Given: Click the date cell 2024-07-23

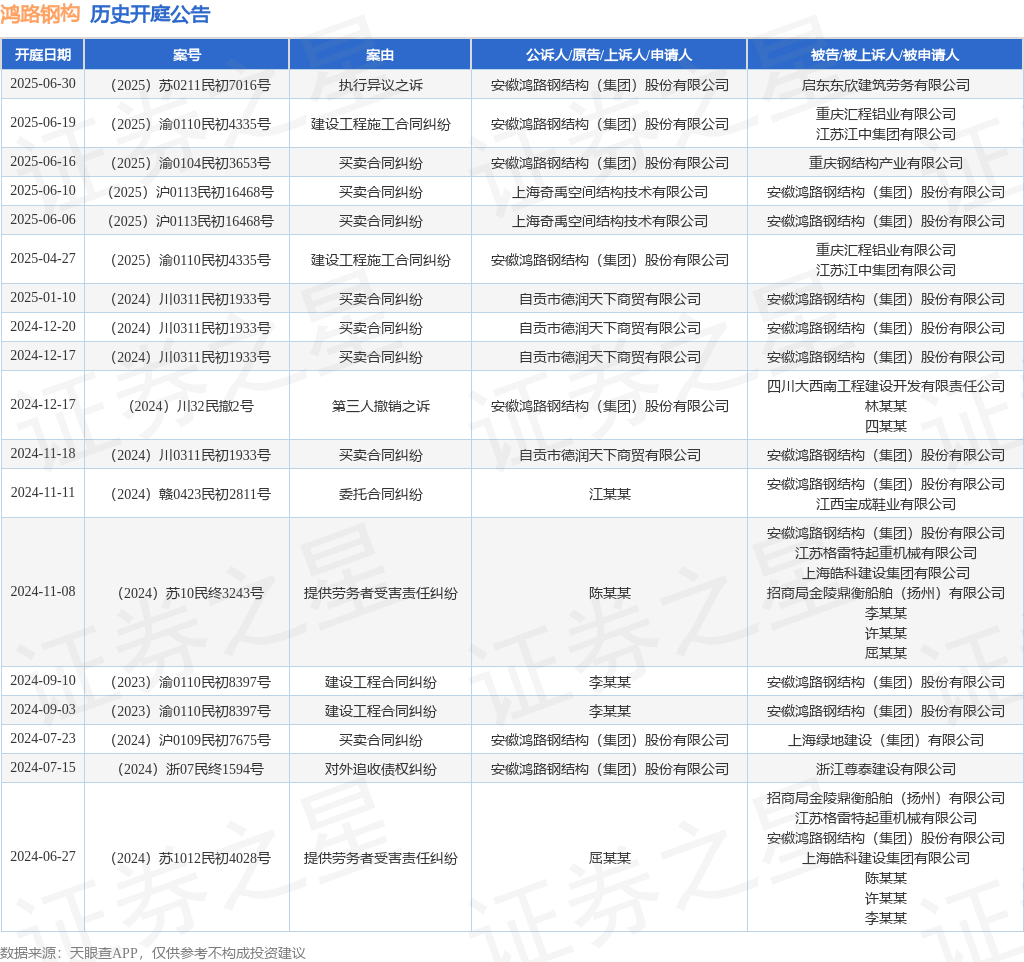Looking at the screenshot, I should (x=43, y=739).
